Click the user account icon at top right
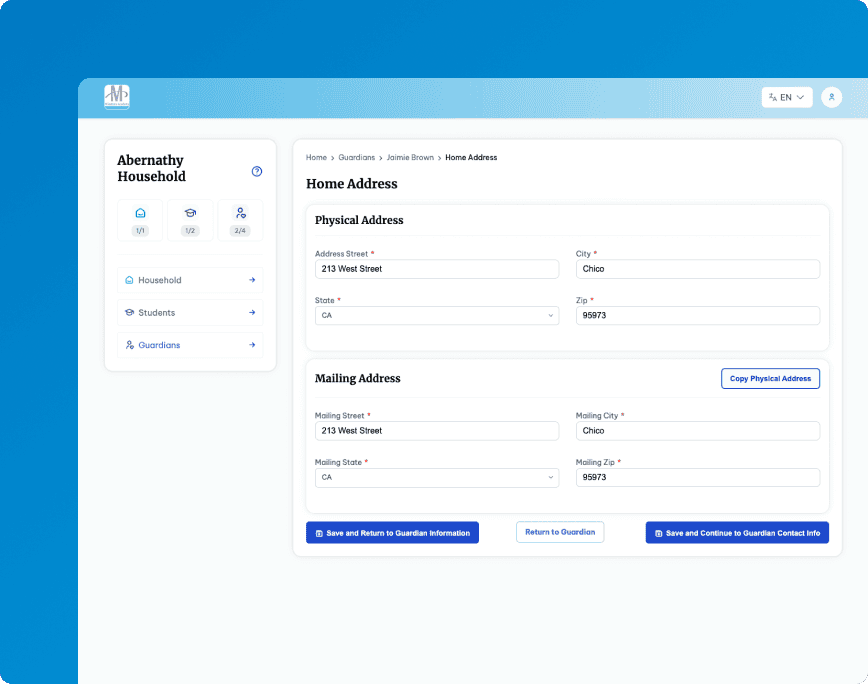The height and width of the screenshot is (684, 868). coord(832,97)
